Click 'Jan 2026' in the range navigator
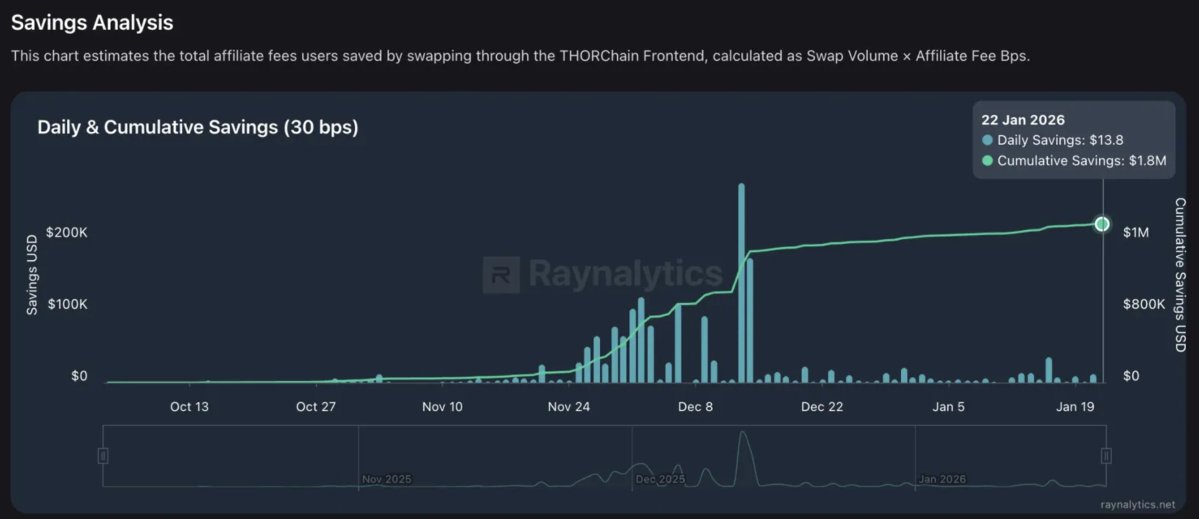1199x519 pixels. click(x=942, y=479)
